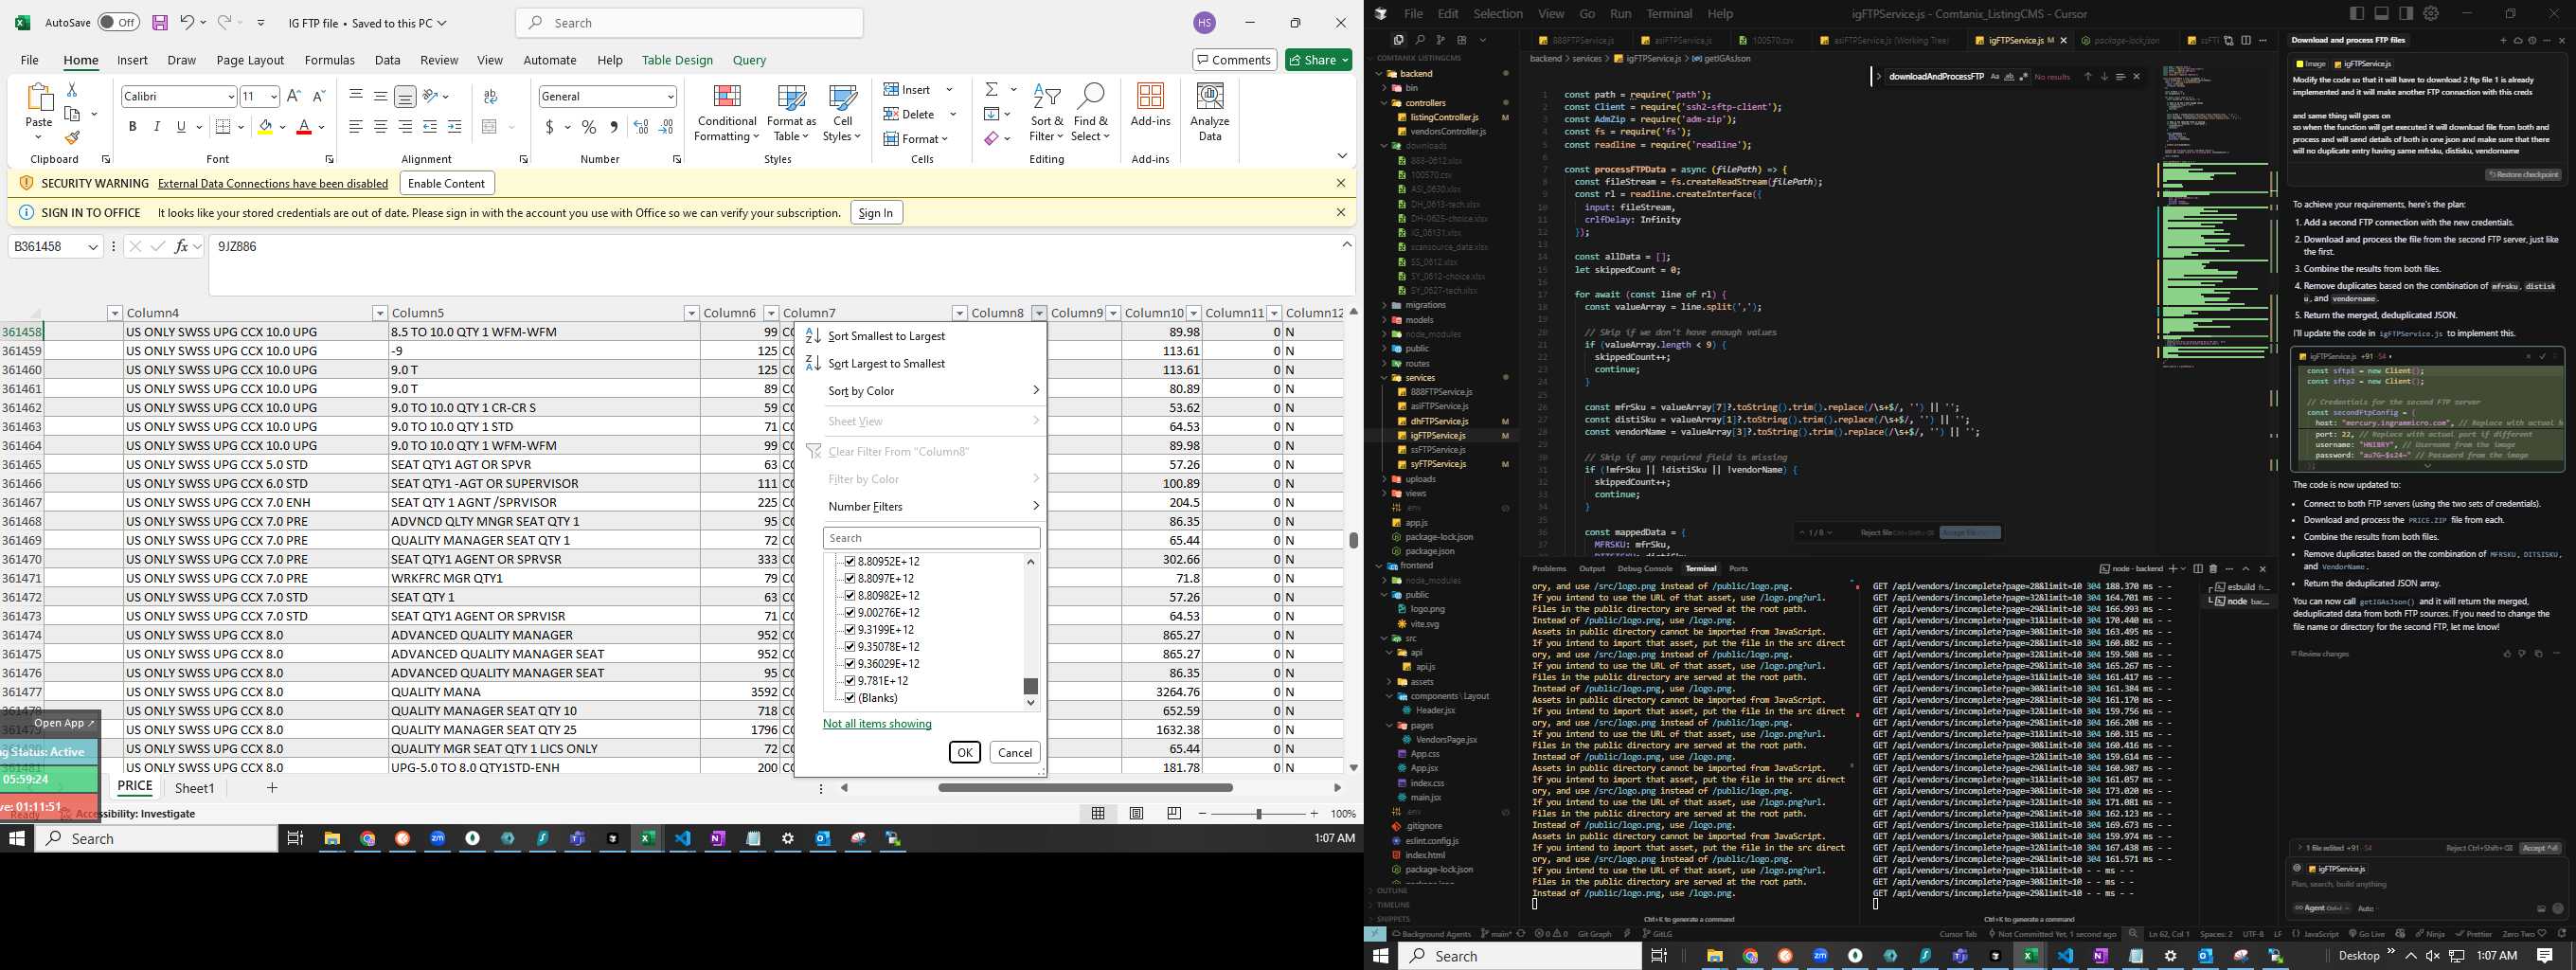Click Increase Decimal icon
Image resolution: width=2576 pixels, height=970 pixels.
pyautogui.click(x=641, y=127)
